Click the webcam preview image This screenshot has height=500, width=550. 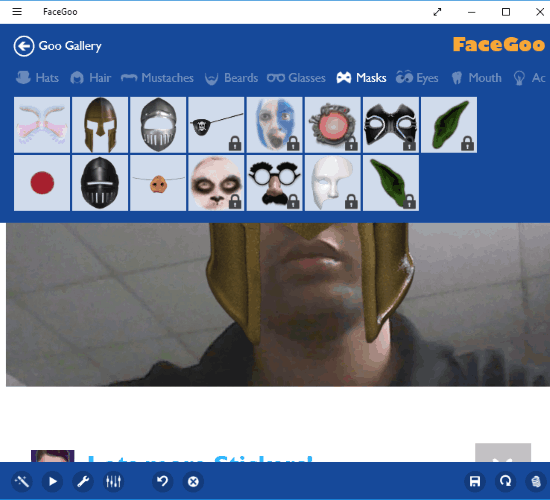(x=278, y=305)
